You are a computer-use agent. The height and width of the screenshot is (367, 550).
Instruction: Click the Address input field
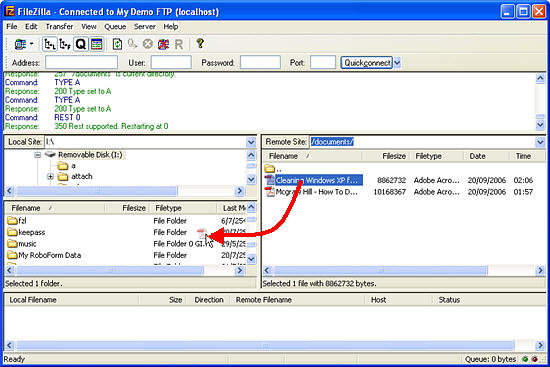click(x=81, y=62)
